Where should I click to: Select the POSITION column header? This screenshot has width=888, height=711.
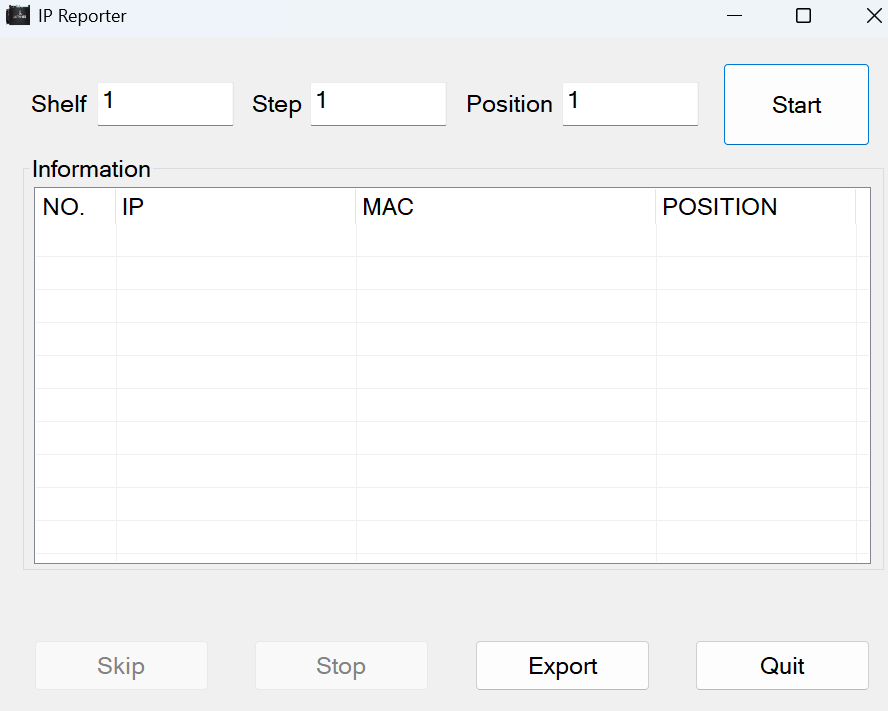tap(755, 207)
